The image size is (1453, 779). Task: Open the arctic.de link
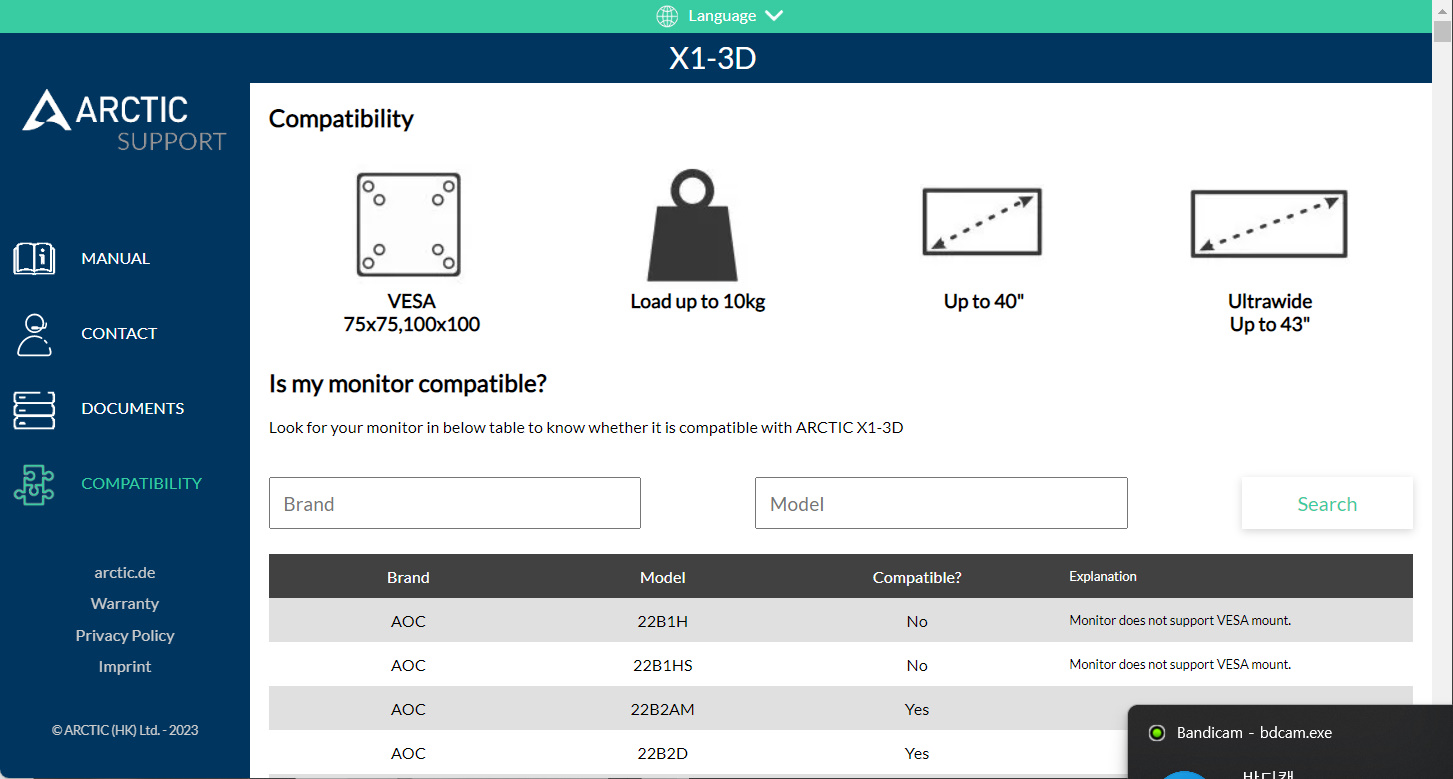tap(125, 573)
